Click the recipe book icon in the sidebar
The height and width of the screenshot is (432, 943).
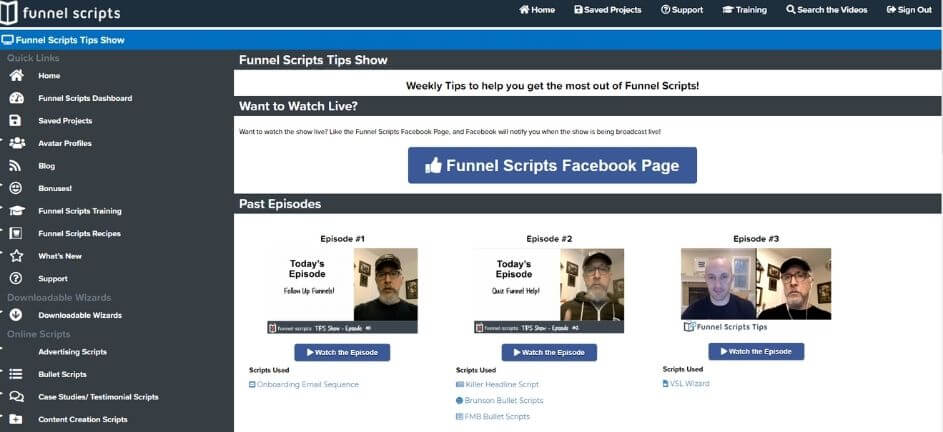(x=16, y=233)
